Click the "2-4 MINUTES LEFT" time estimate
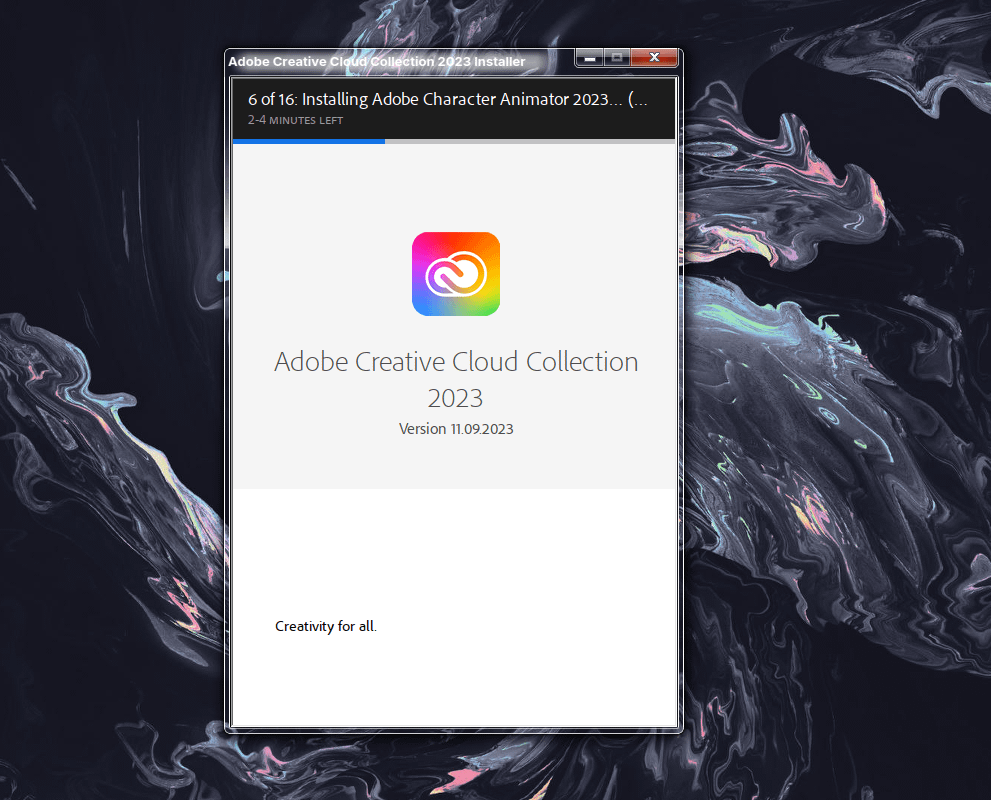 tap(295, 120)
